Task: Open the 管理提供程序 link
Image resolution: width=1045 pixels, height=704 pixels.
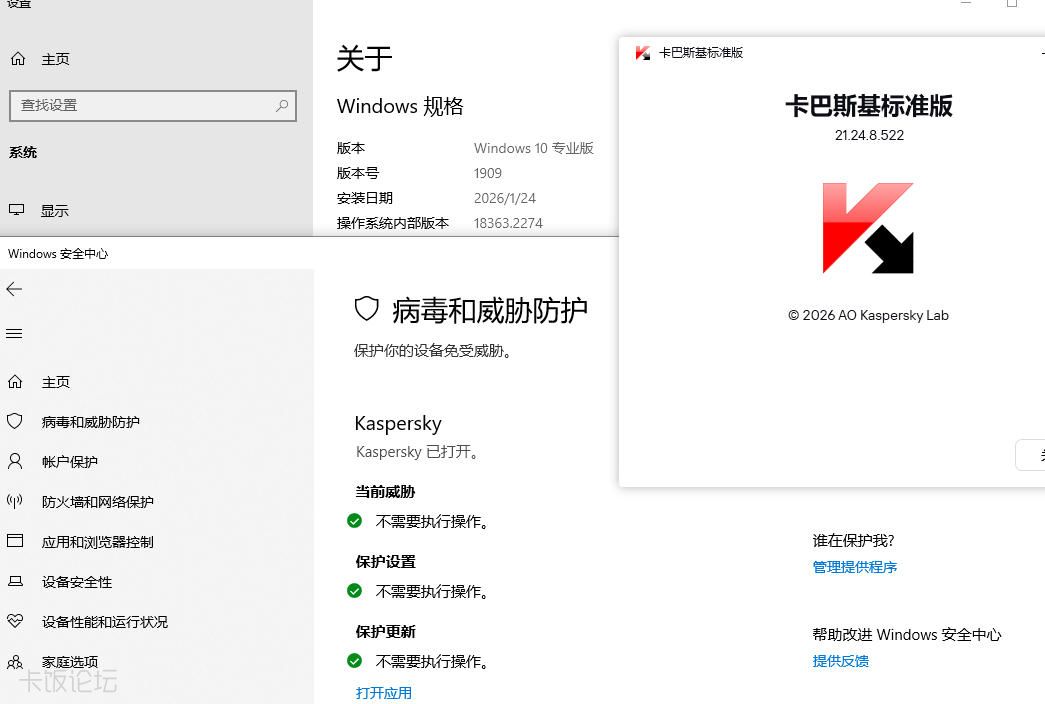Action: tap(854, 567)
